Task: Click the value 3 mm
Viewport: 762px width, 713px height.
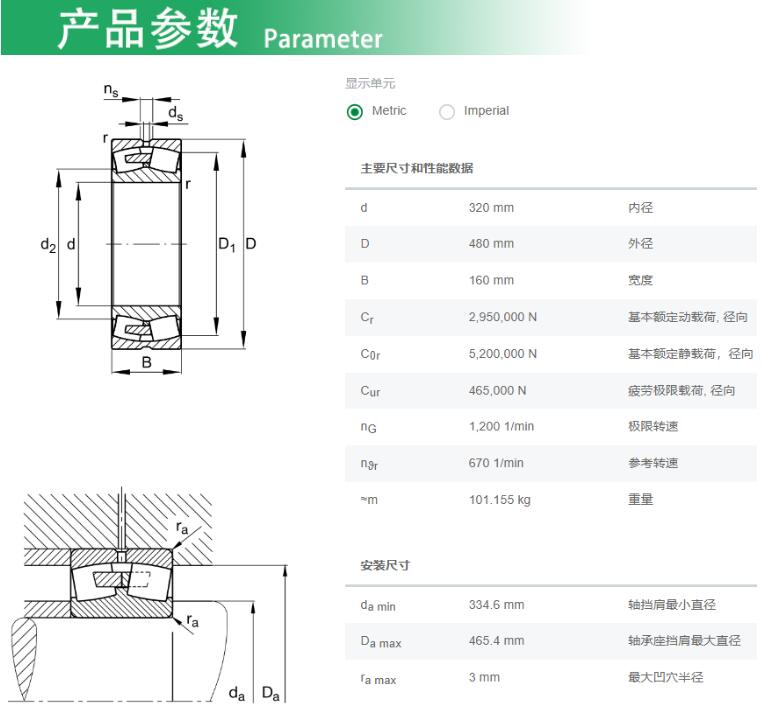Action: coord(484,677)
